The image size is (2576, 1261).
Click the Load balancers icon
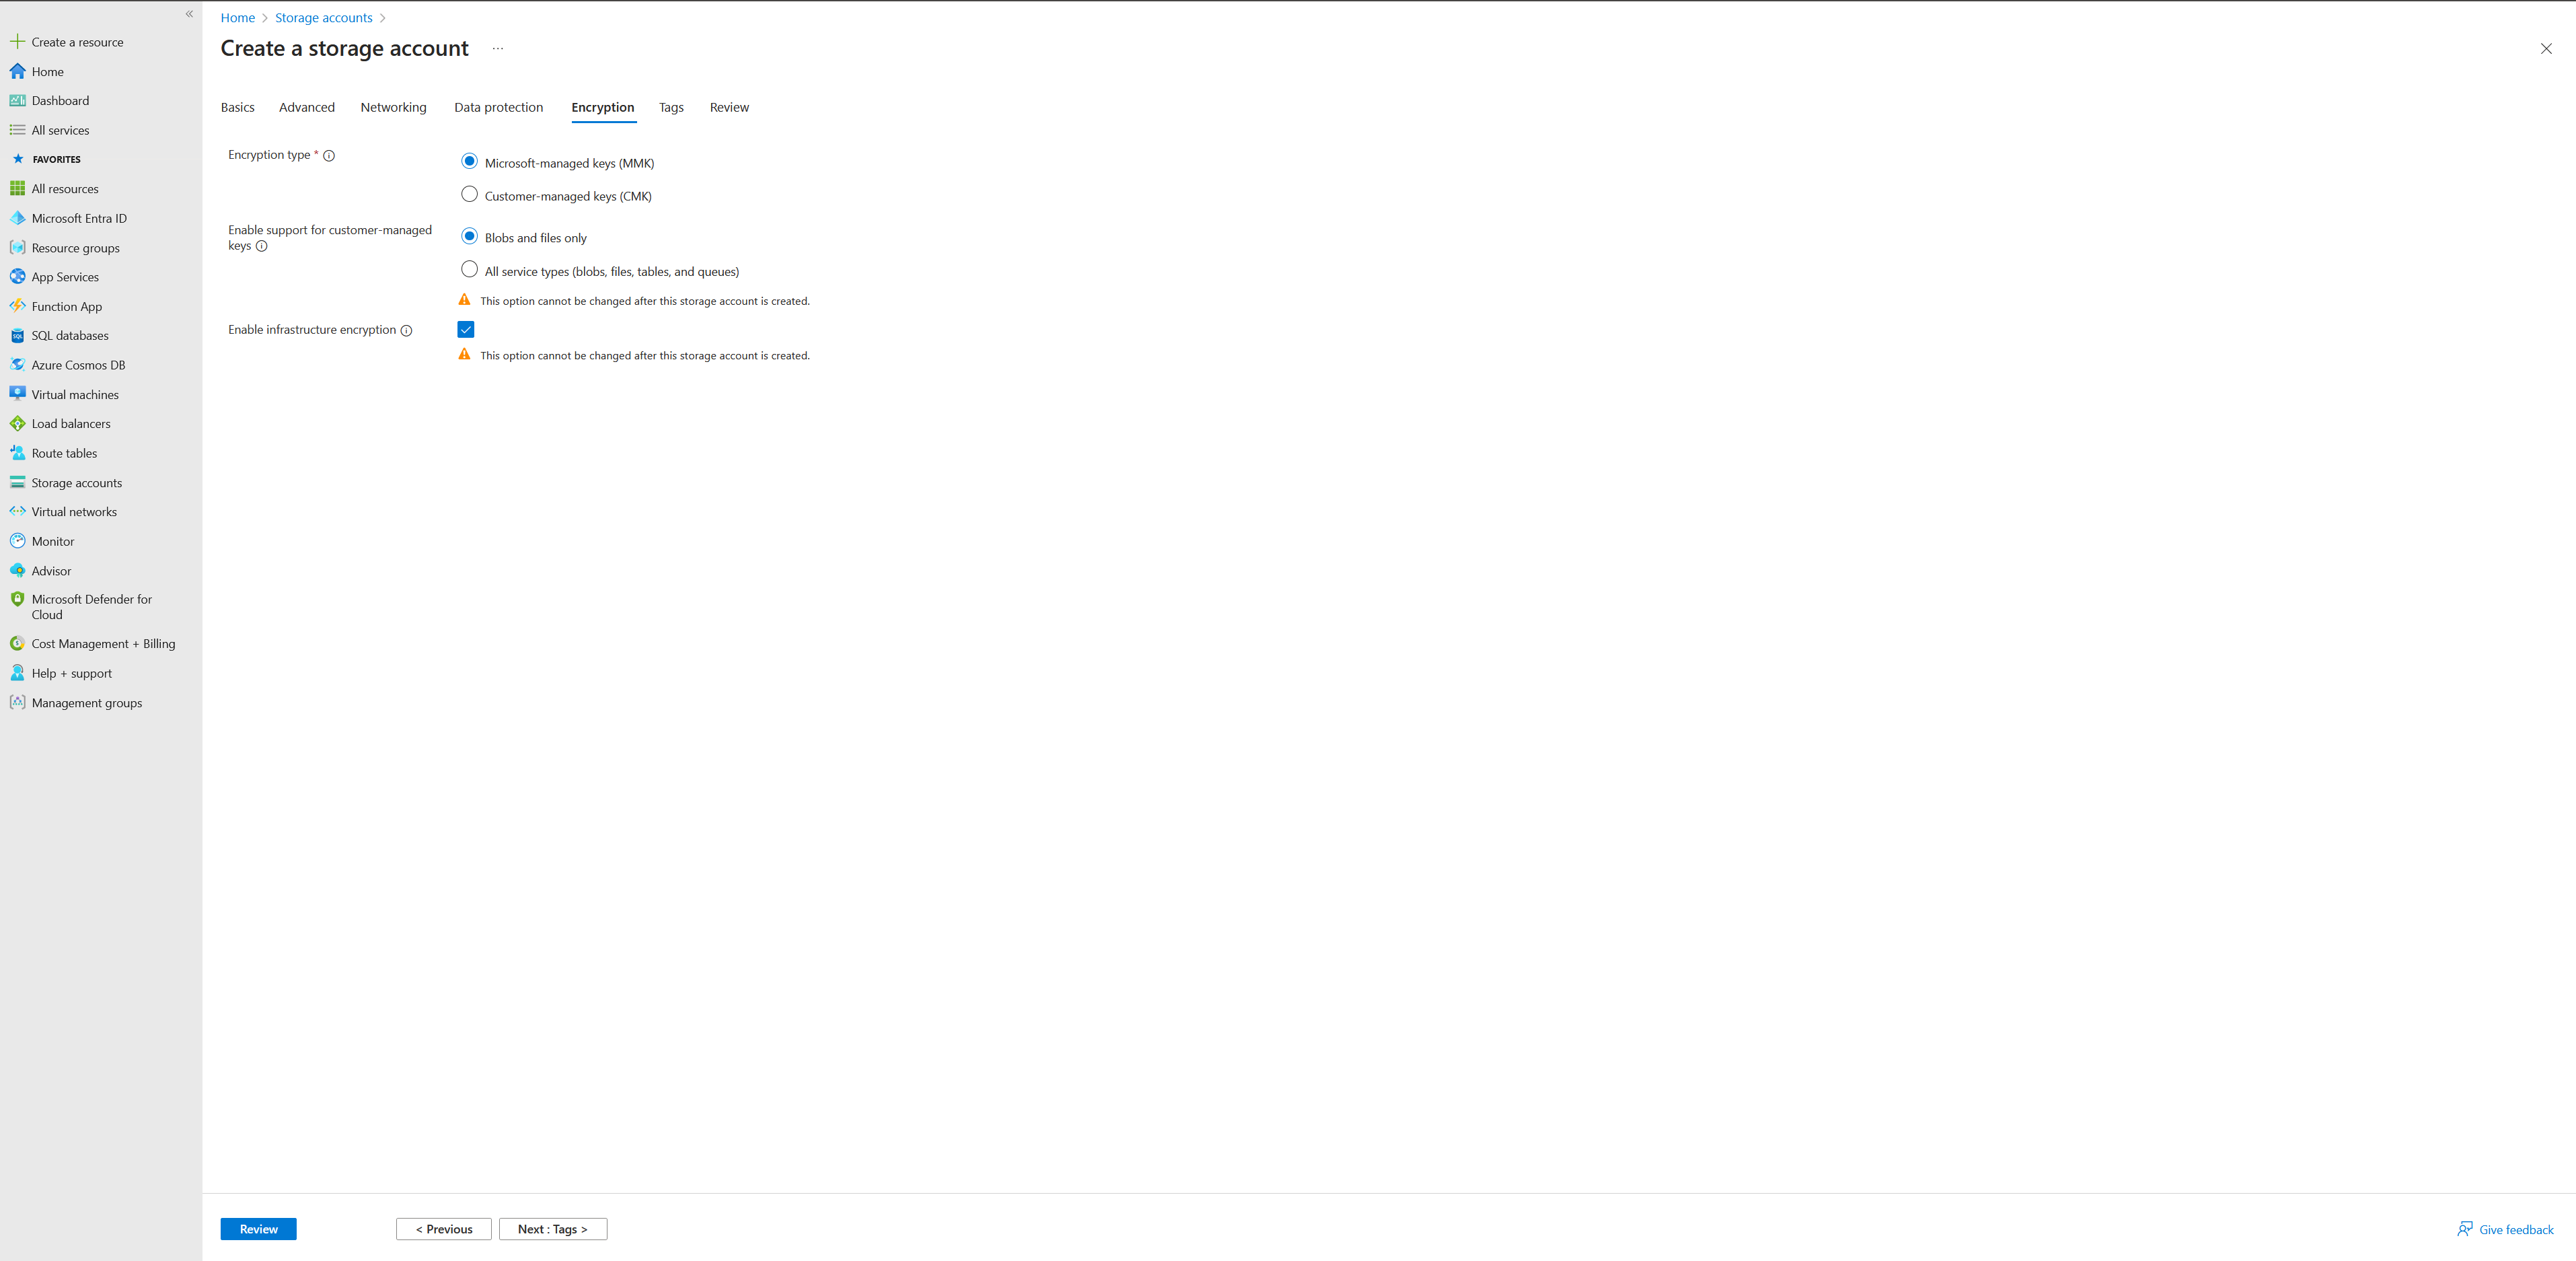coord(18,423)
